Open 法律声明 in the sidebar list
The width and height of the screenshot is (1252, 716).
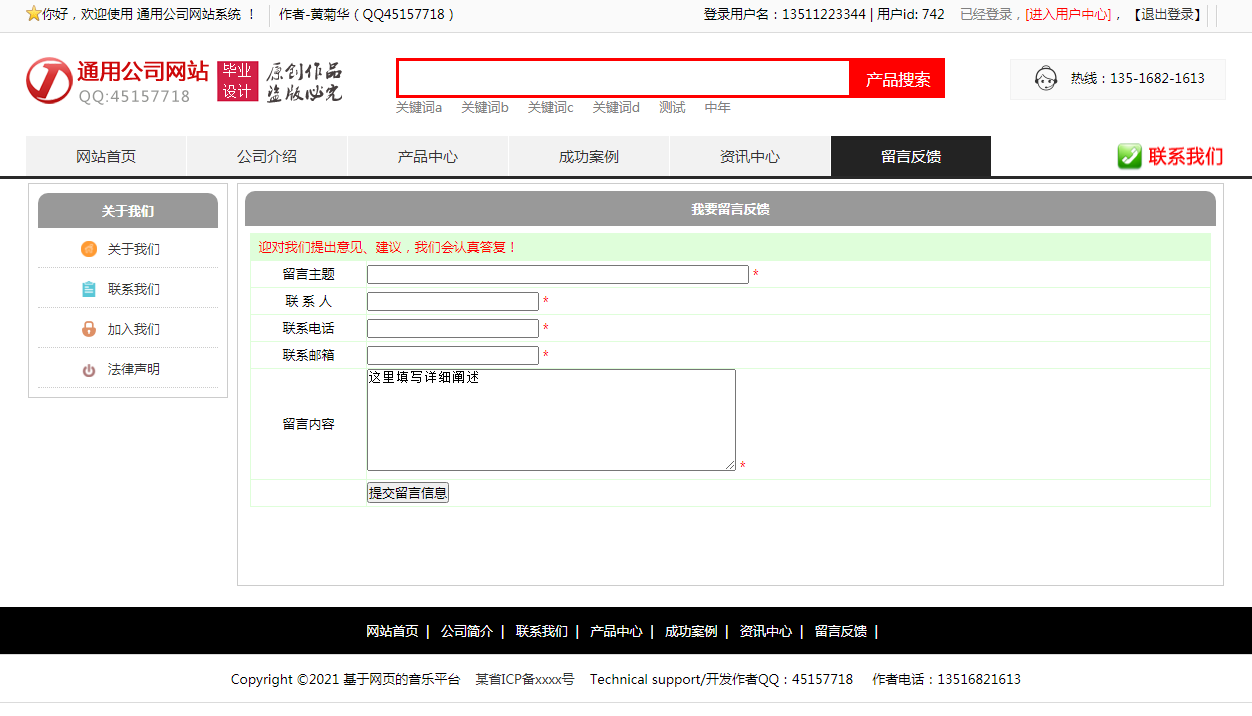(134, 369)
